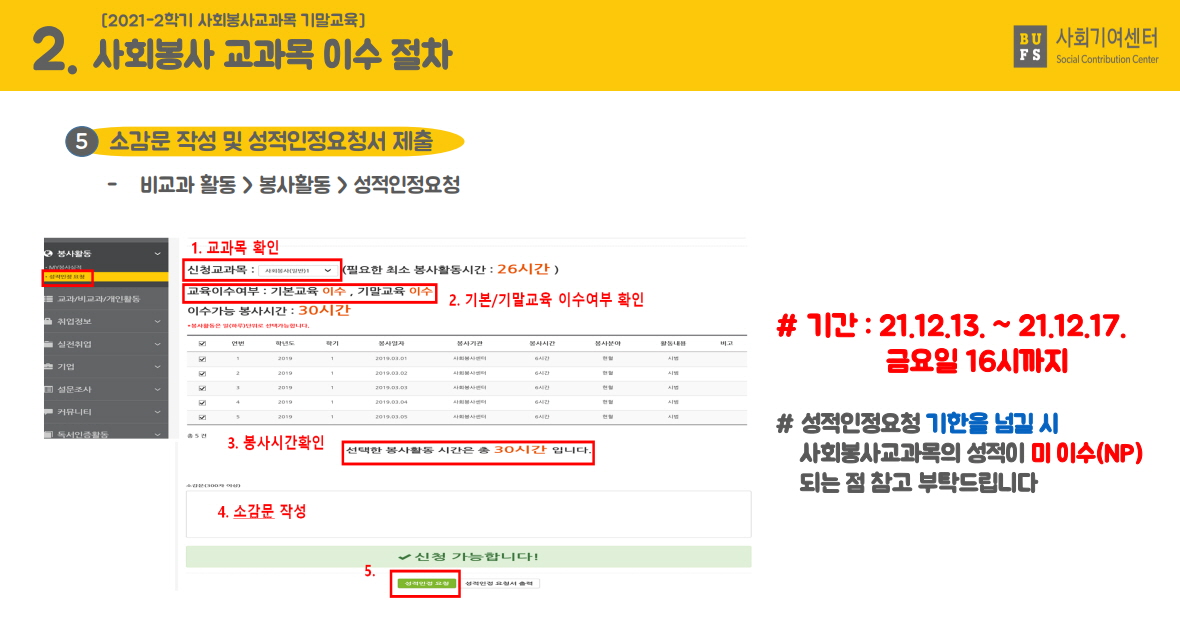Expand the 커뮤니티 sidebar chevron
The height and width of the screenshot is (617, 1180).
(158, 411)
